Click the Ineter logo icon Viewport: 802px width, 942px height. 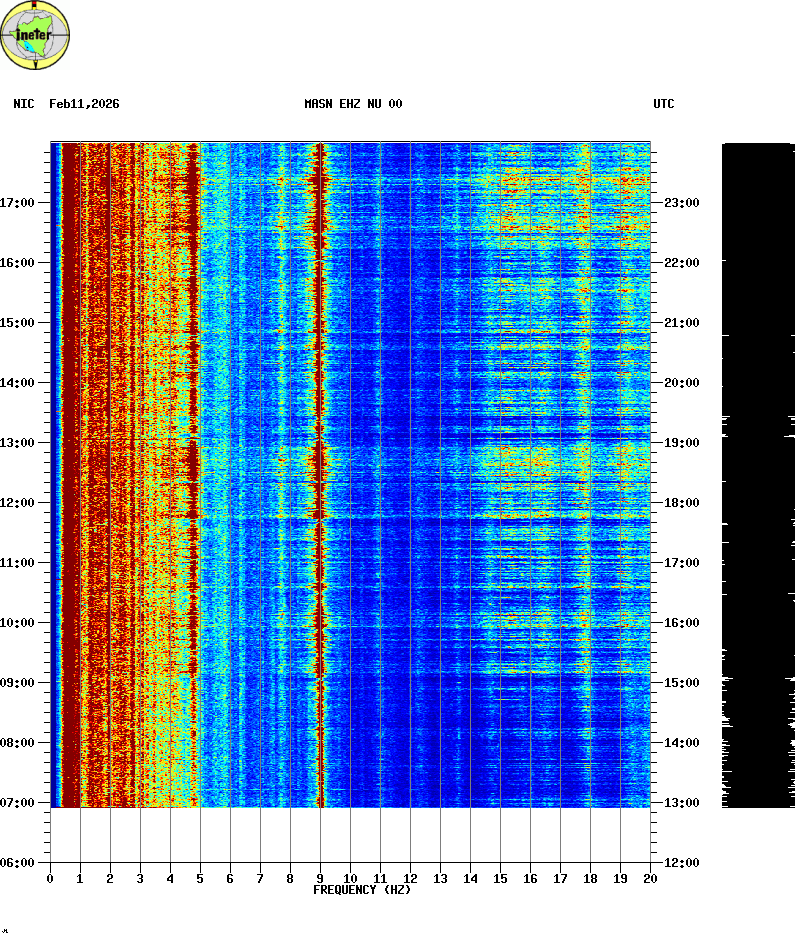coord(36,36)
